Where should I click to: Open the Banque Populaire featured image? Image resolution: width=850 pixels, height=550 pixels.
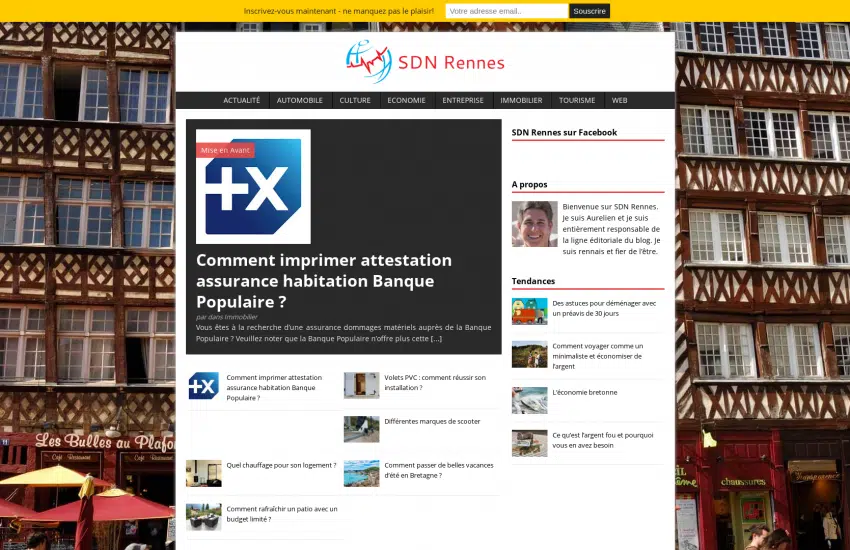pos(253,187)
